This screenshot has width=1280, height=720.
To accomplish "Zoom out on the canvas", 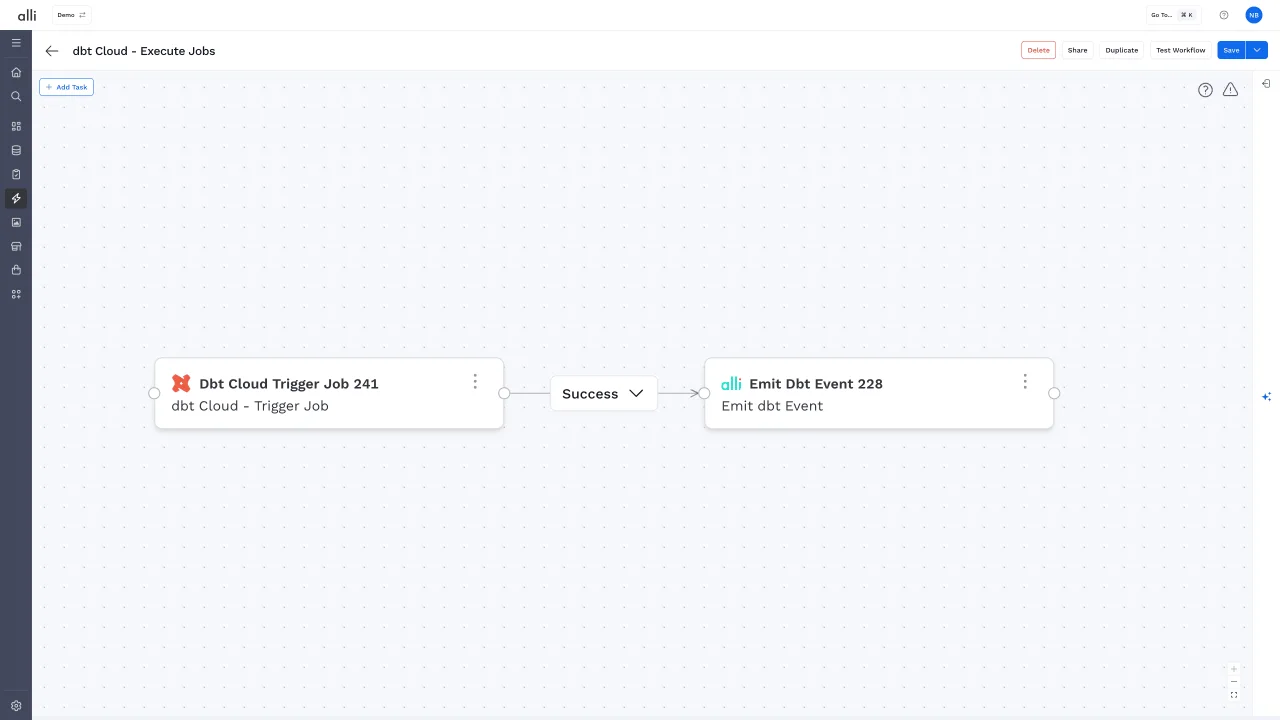I will click(1234, 682).
